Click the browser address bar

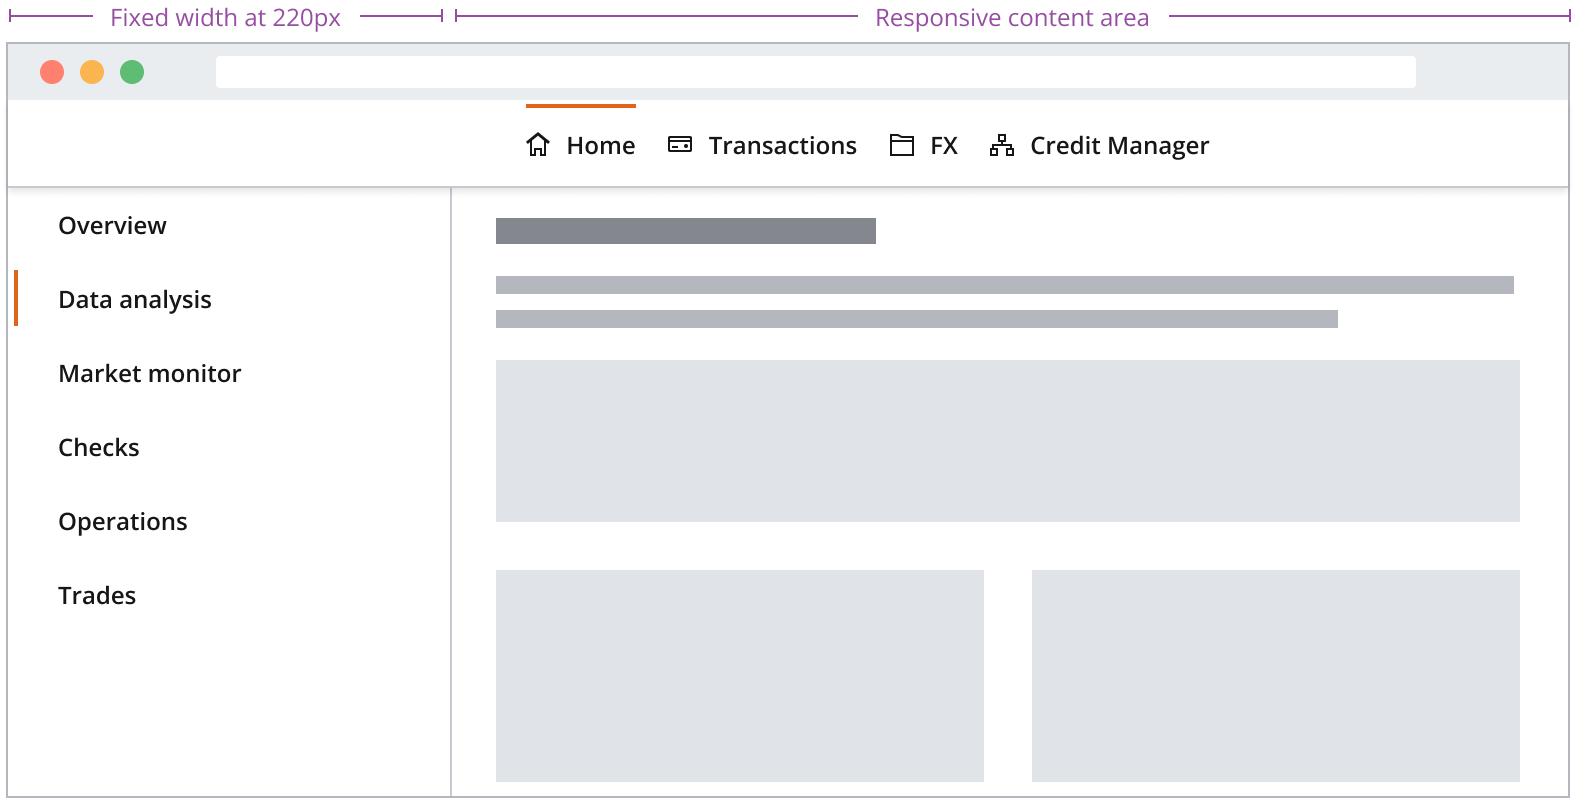815,72
